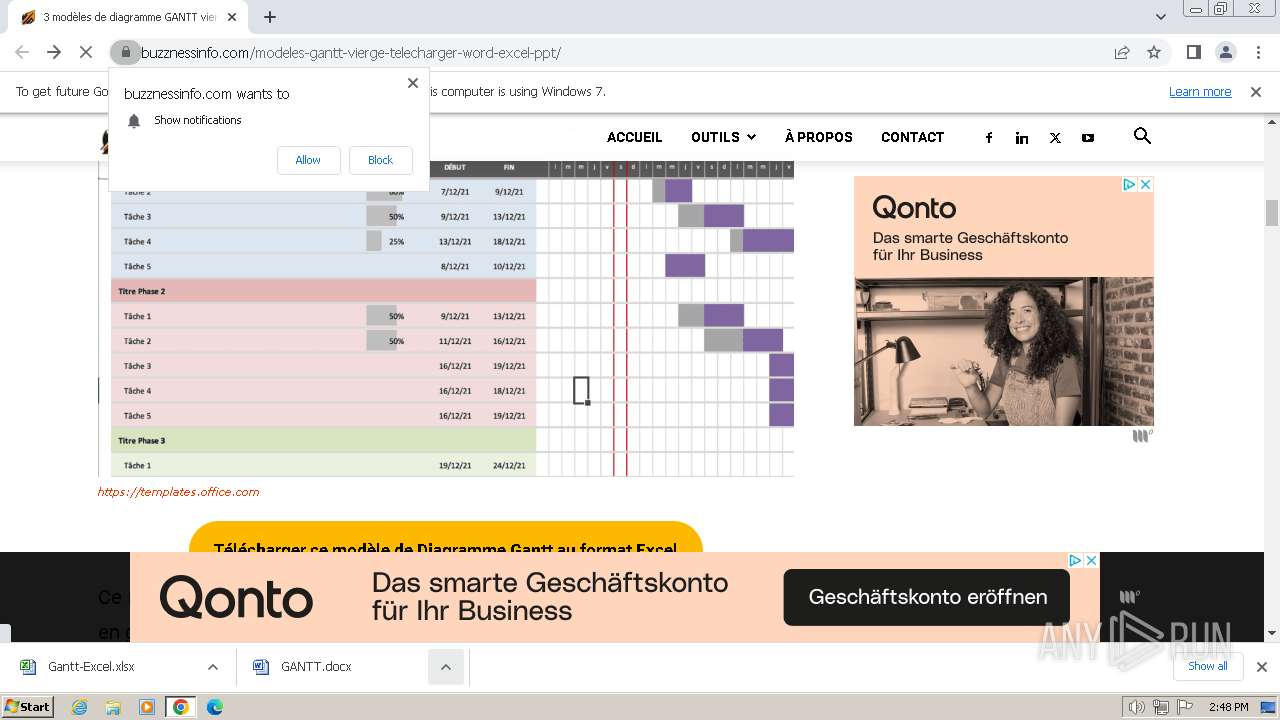This screenshot has width=1280, height=720.
Task: Open CONTACT page
Action: coord(912,137)
